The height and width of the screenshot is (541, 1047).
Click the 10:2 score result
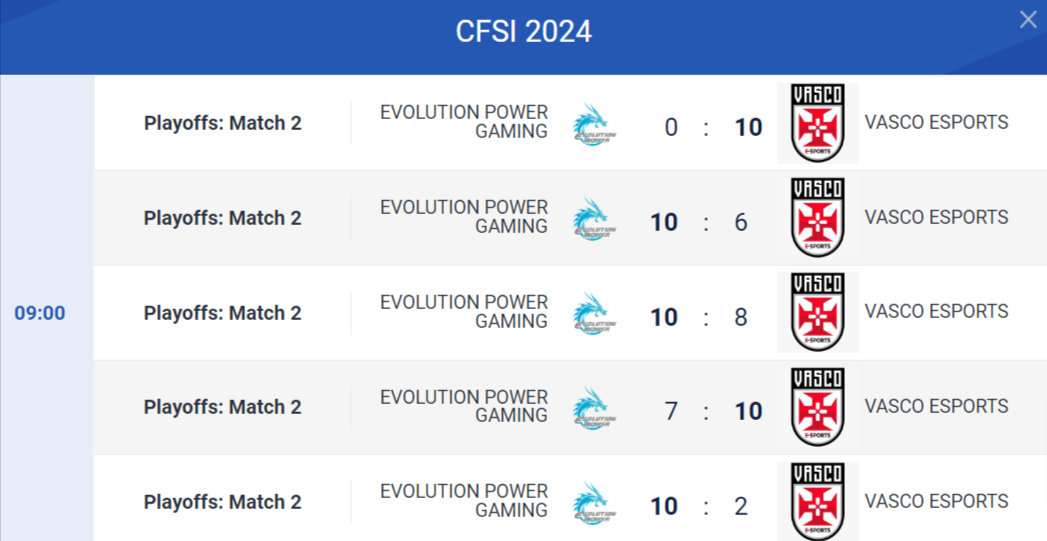pos(705,506)
